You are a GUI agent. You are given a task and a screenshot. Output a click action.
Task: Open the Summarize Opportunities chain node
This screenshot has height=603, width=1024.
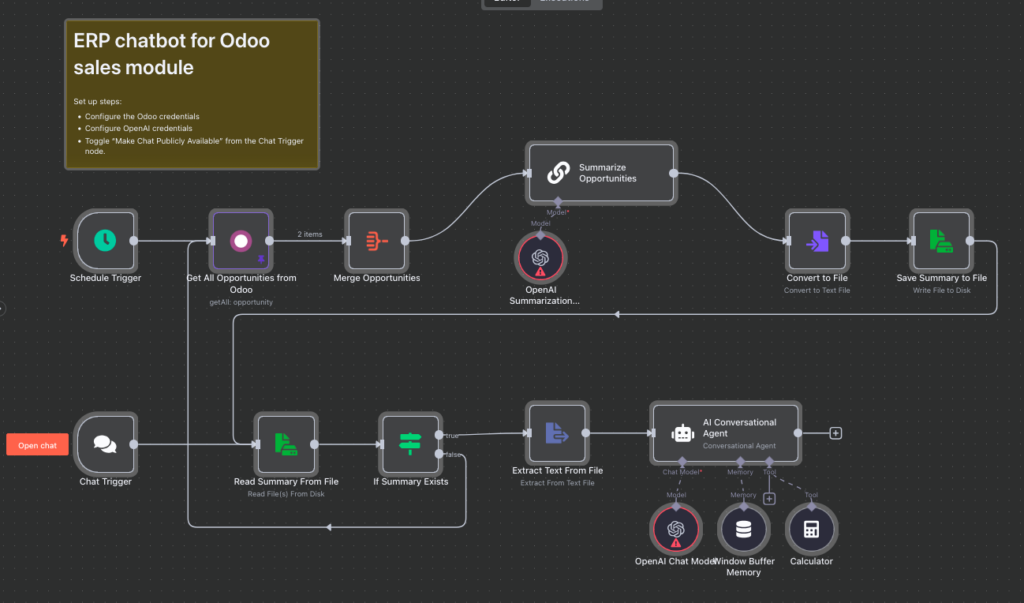[601, 173]
